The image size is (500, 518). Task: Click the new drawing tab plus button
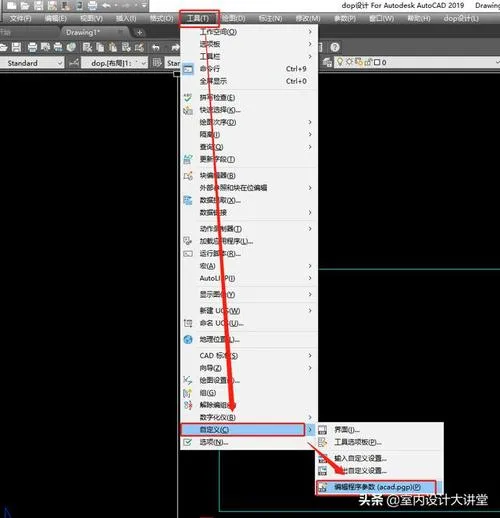pyautogui.click(x=140, y=32)
